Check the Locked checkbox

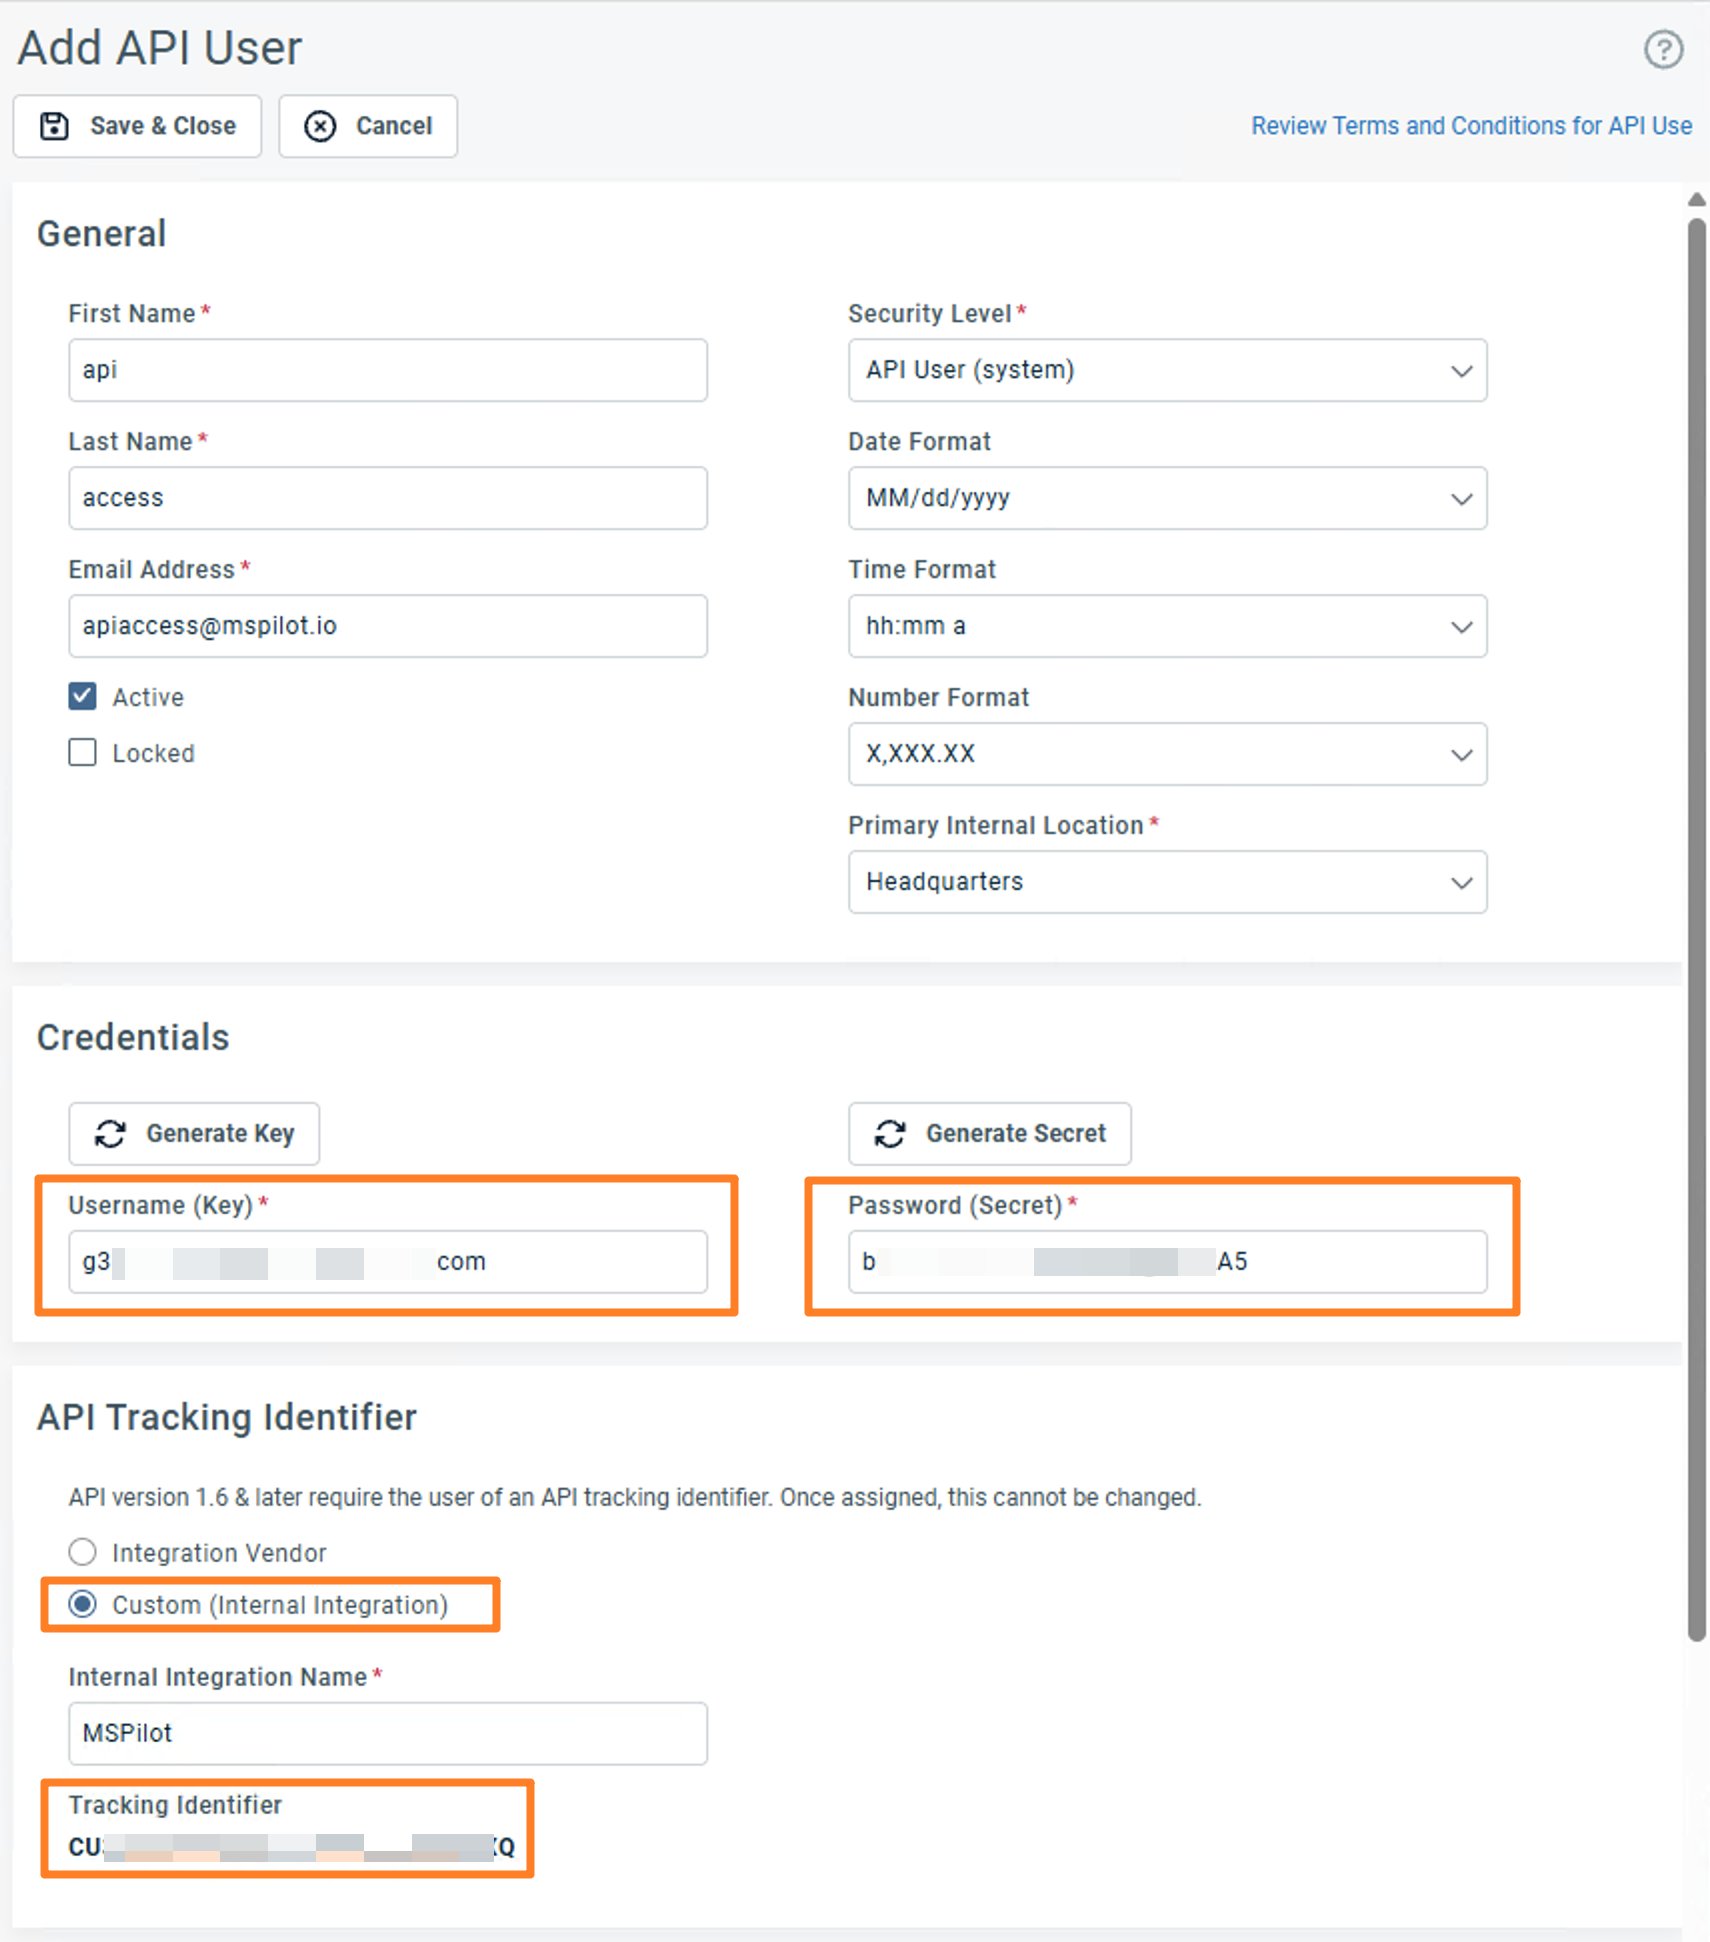[x=83, y=752]
